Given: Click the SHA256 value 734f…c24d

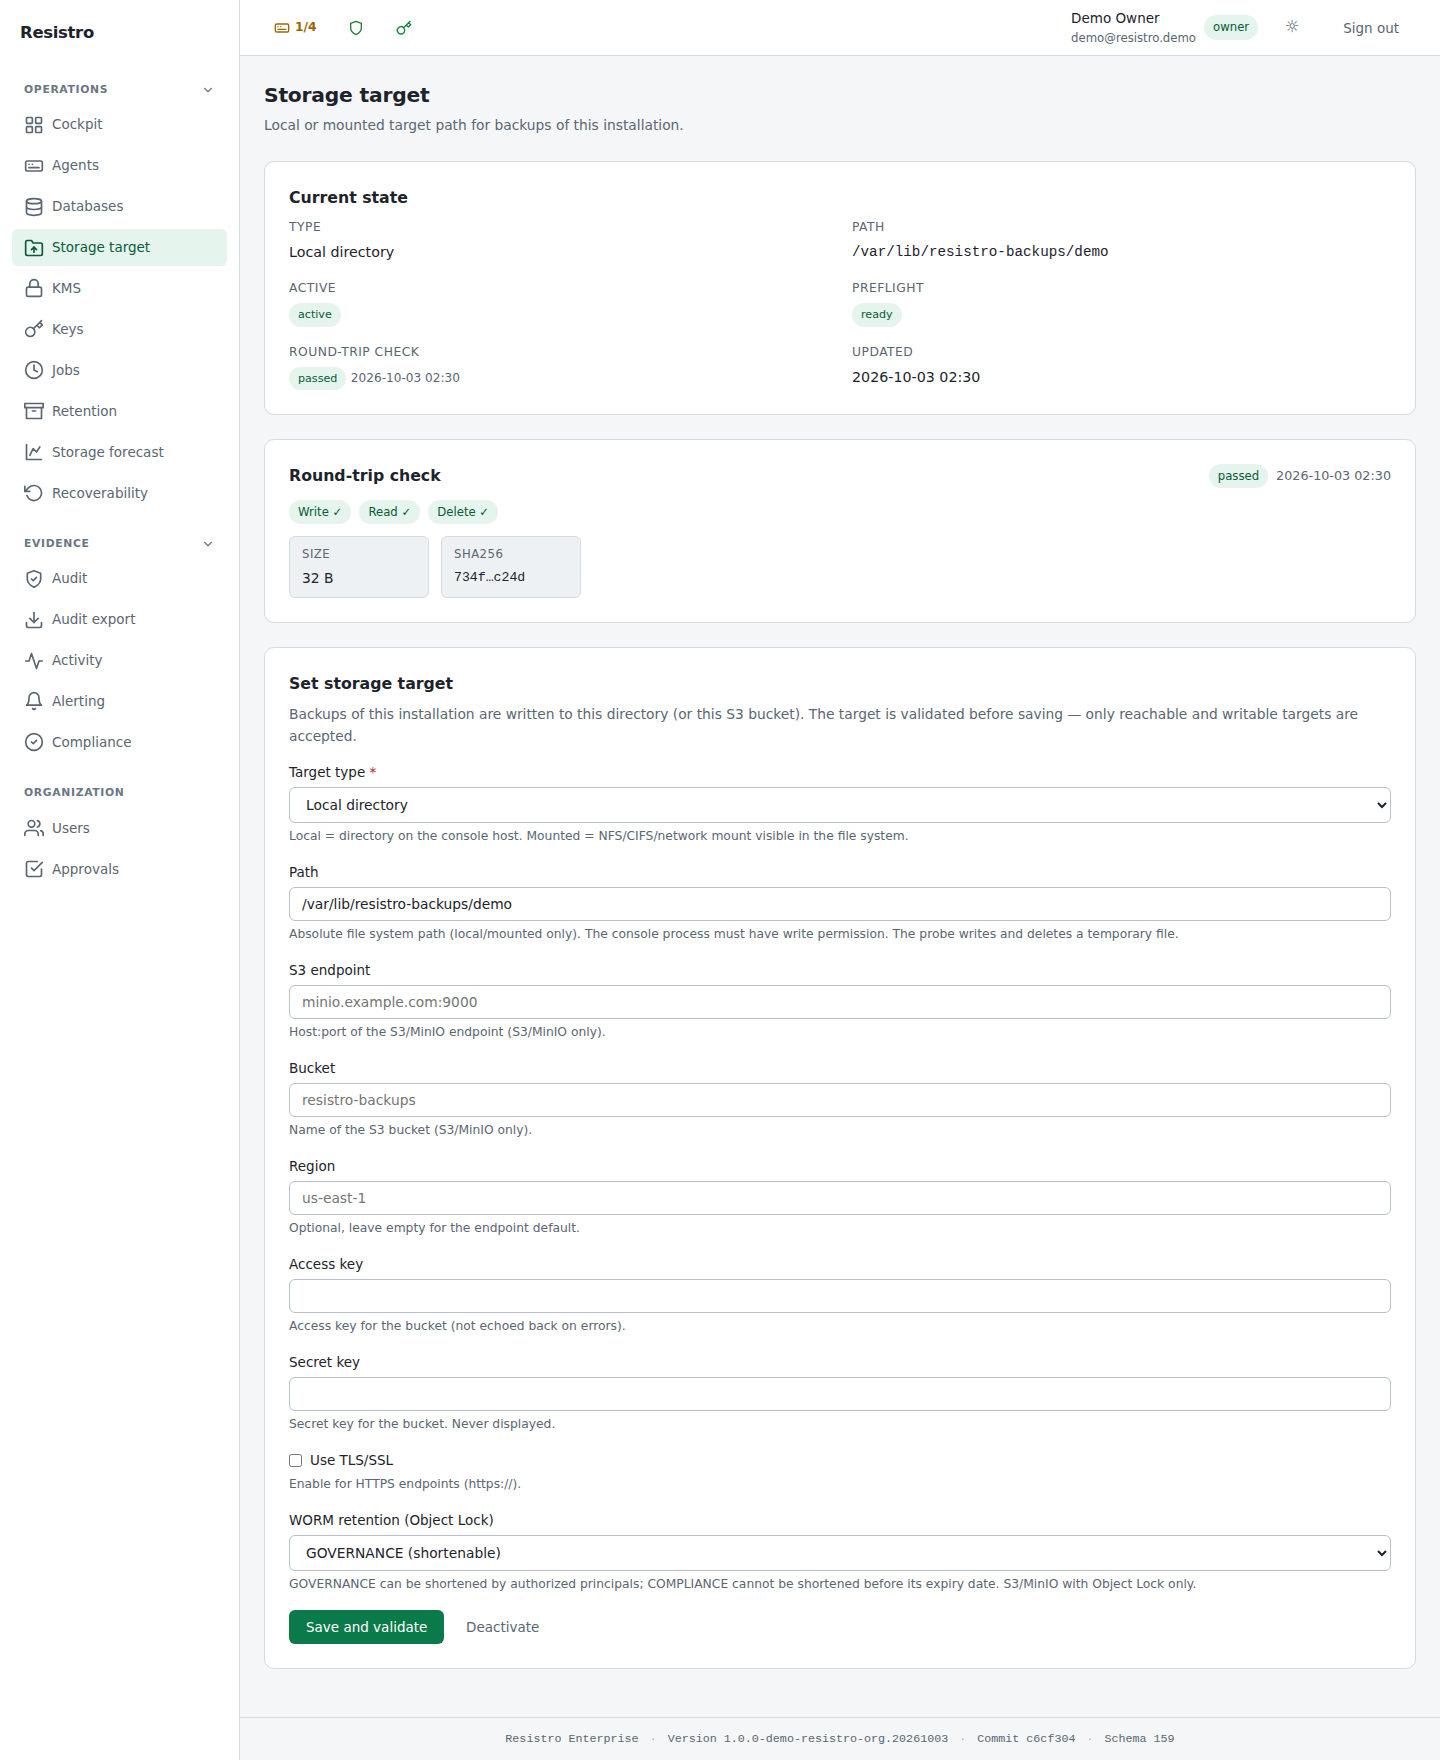Looking at the screenshot, I should coord(489,577).
